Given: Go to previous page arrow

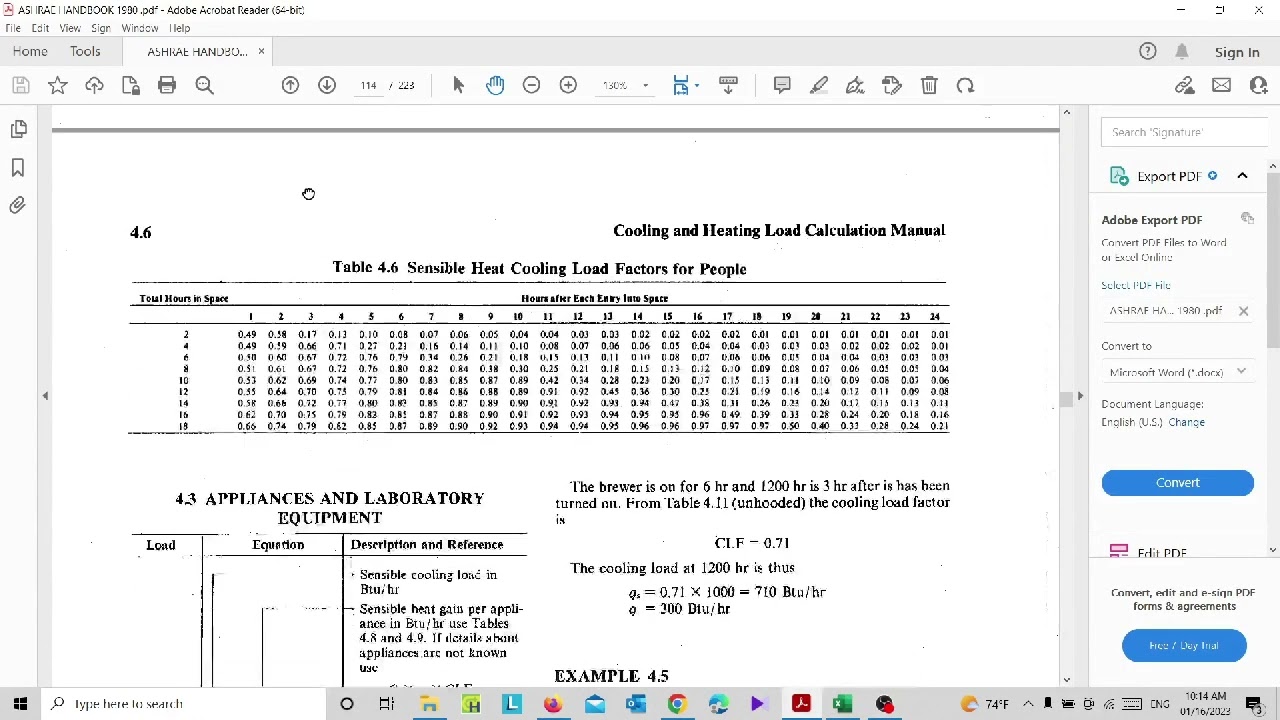Looking at the screenshot, I should [x=290, y=86].
